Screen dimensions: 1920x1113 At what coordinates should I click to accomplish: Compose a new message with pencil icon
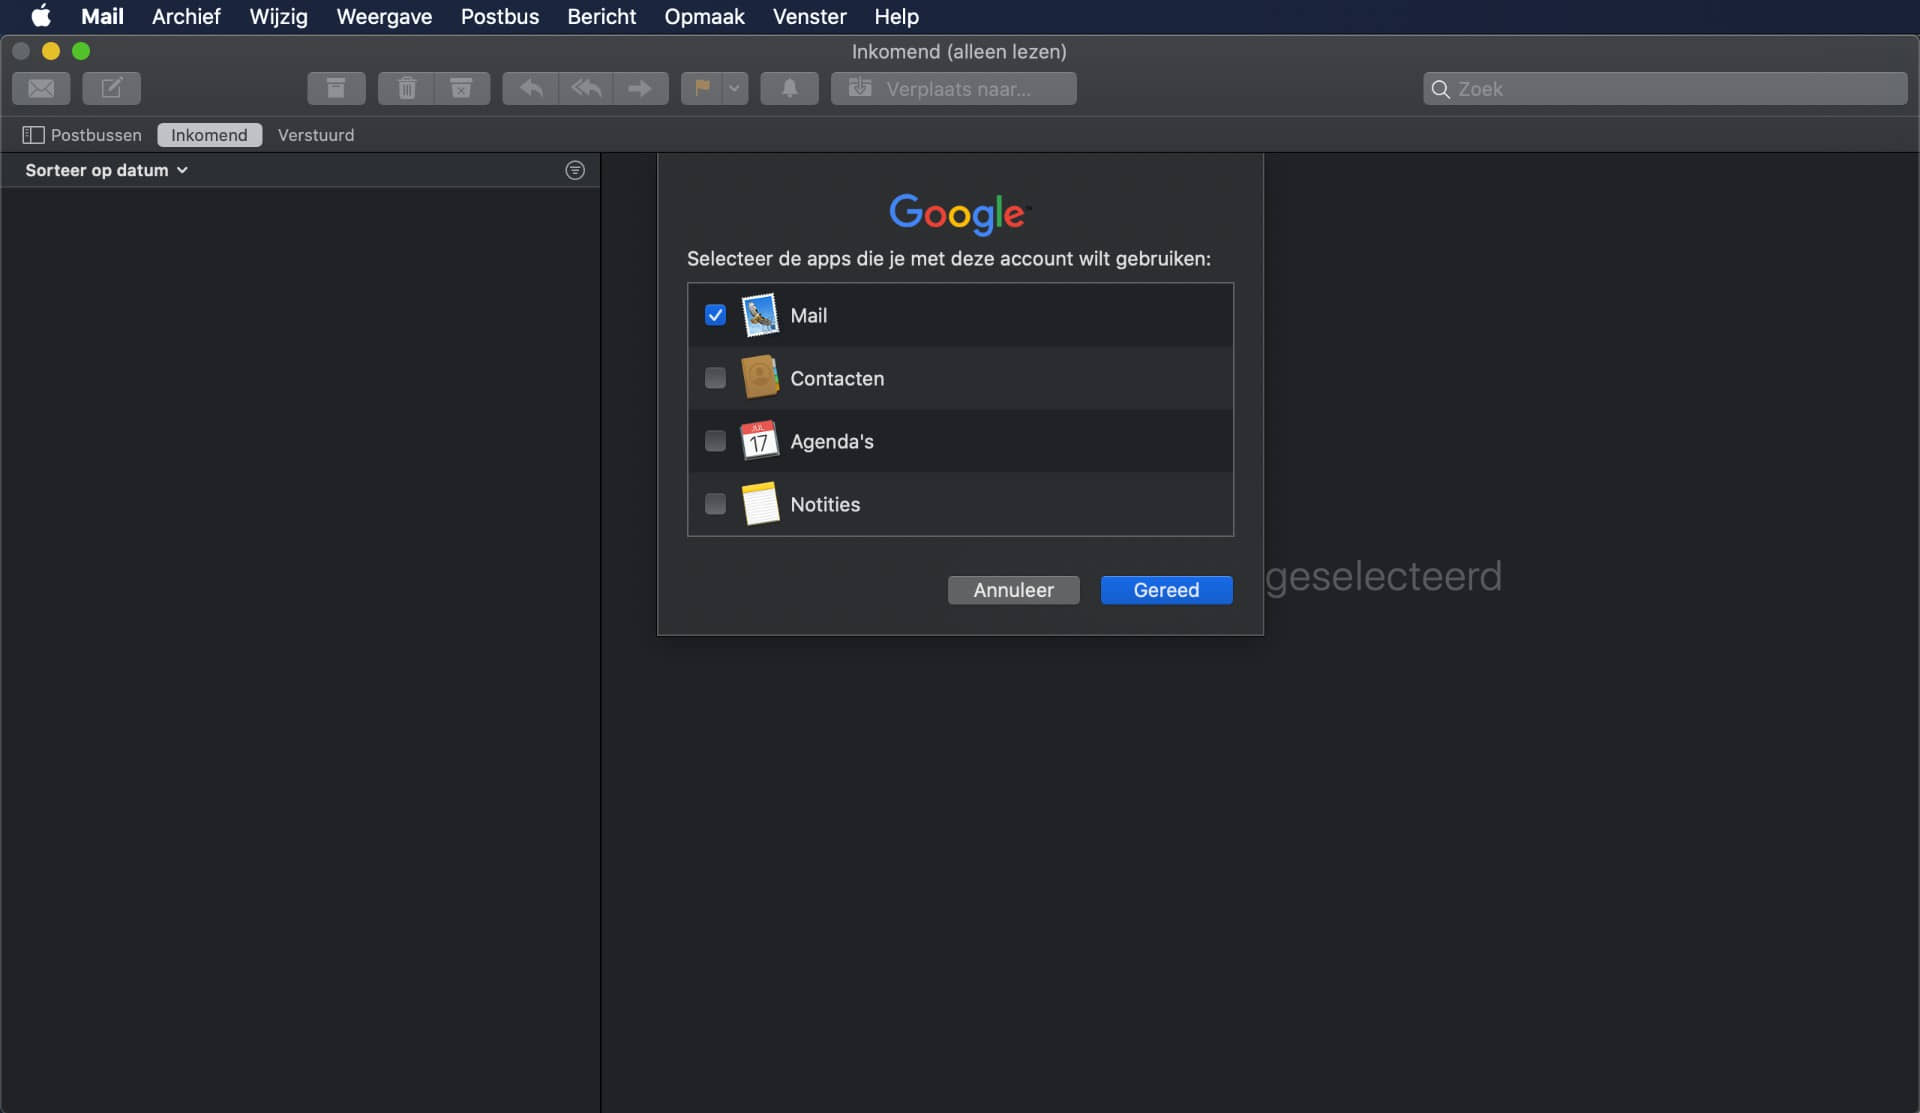(x=111, y=88)
